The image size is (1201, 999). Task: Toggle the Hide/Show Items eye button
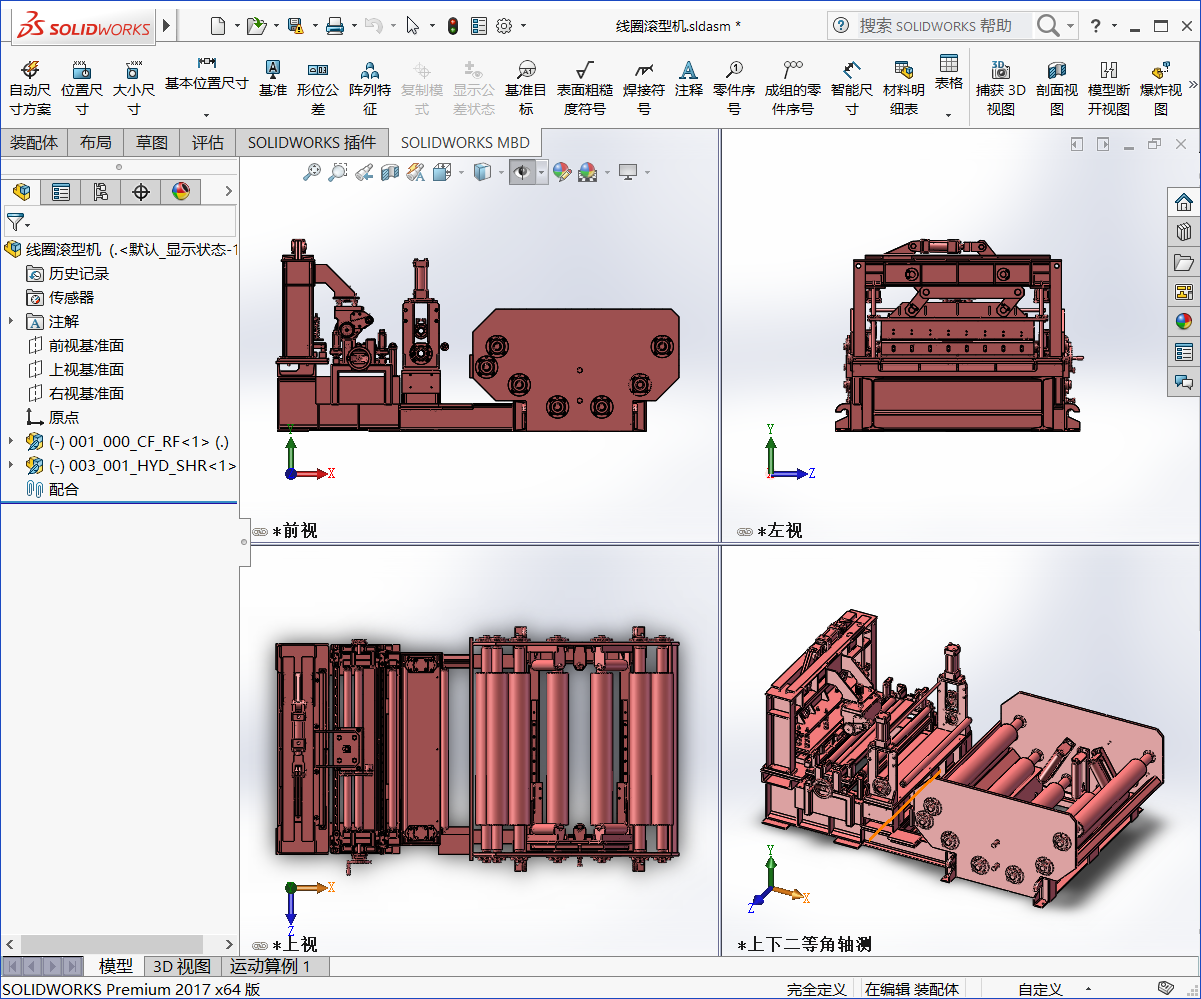click(x=522, y=172)
